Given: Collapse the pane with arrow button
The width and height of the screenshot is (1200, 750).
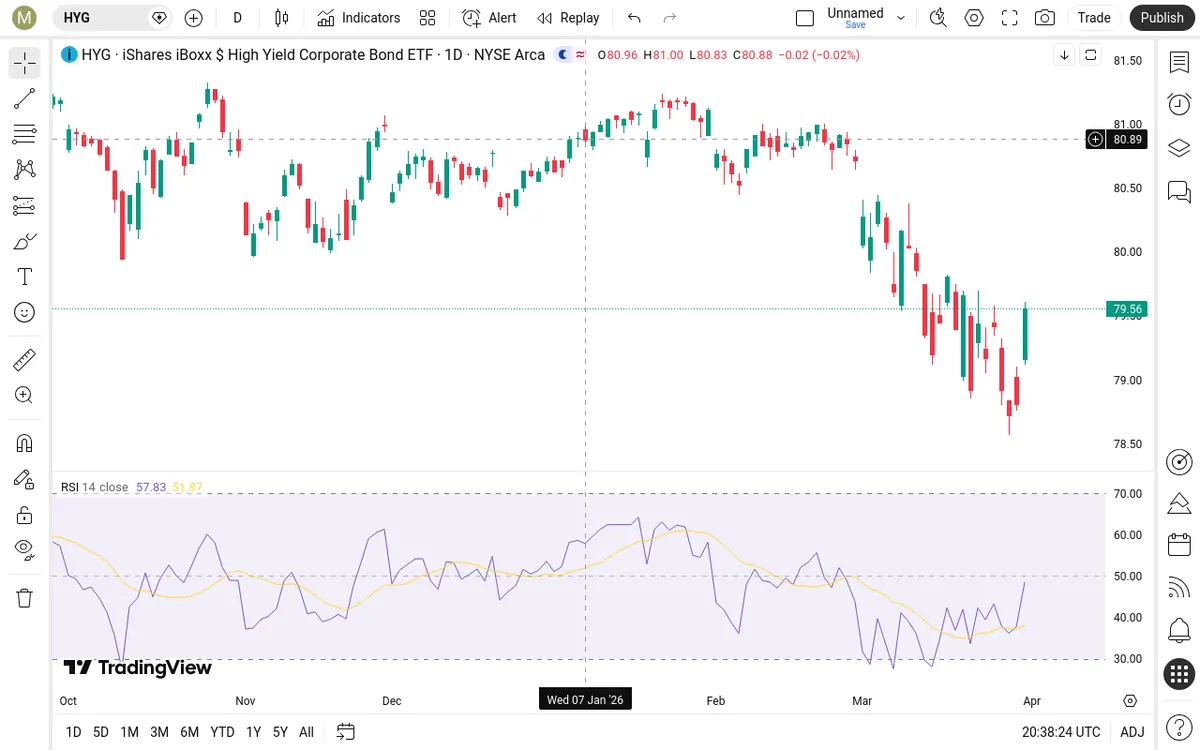Looking at the screenshot, I should pos(1064,55).
